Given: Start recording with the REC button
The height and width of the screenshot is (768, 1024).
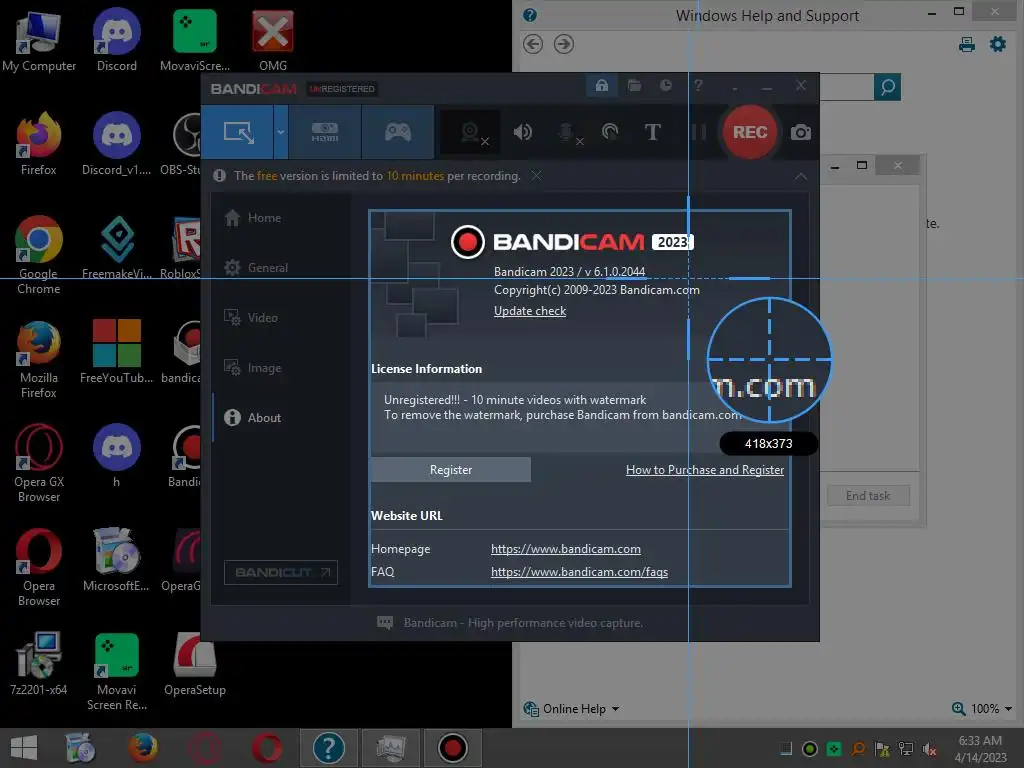Looking at the screenshot, I should (x=750, y=133).
